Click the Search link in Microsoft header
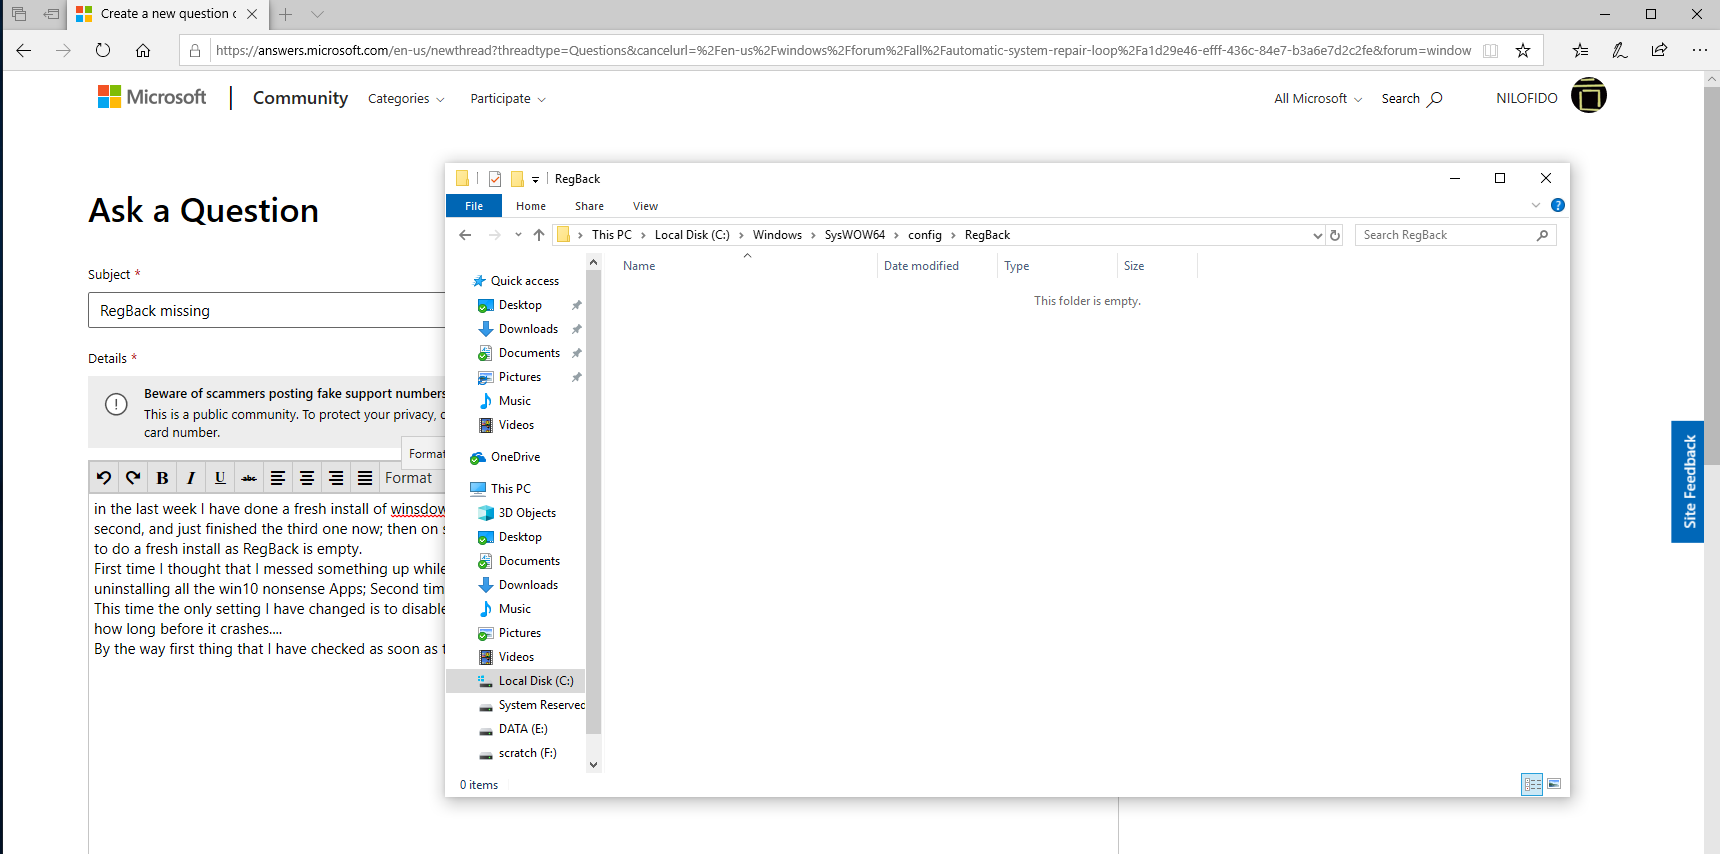The width and height of the screenshot is (1720, 854). 1412,99
